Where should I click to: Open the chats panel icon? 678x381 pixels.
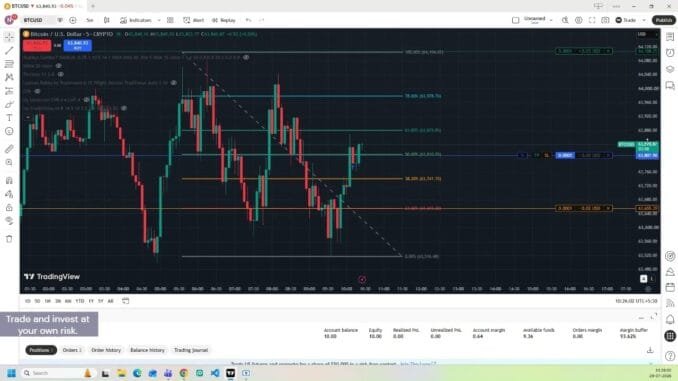pyautogui.click(x=670, y=86)
